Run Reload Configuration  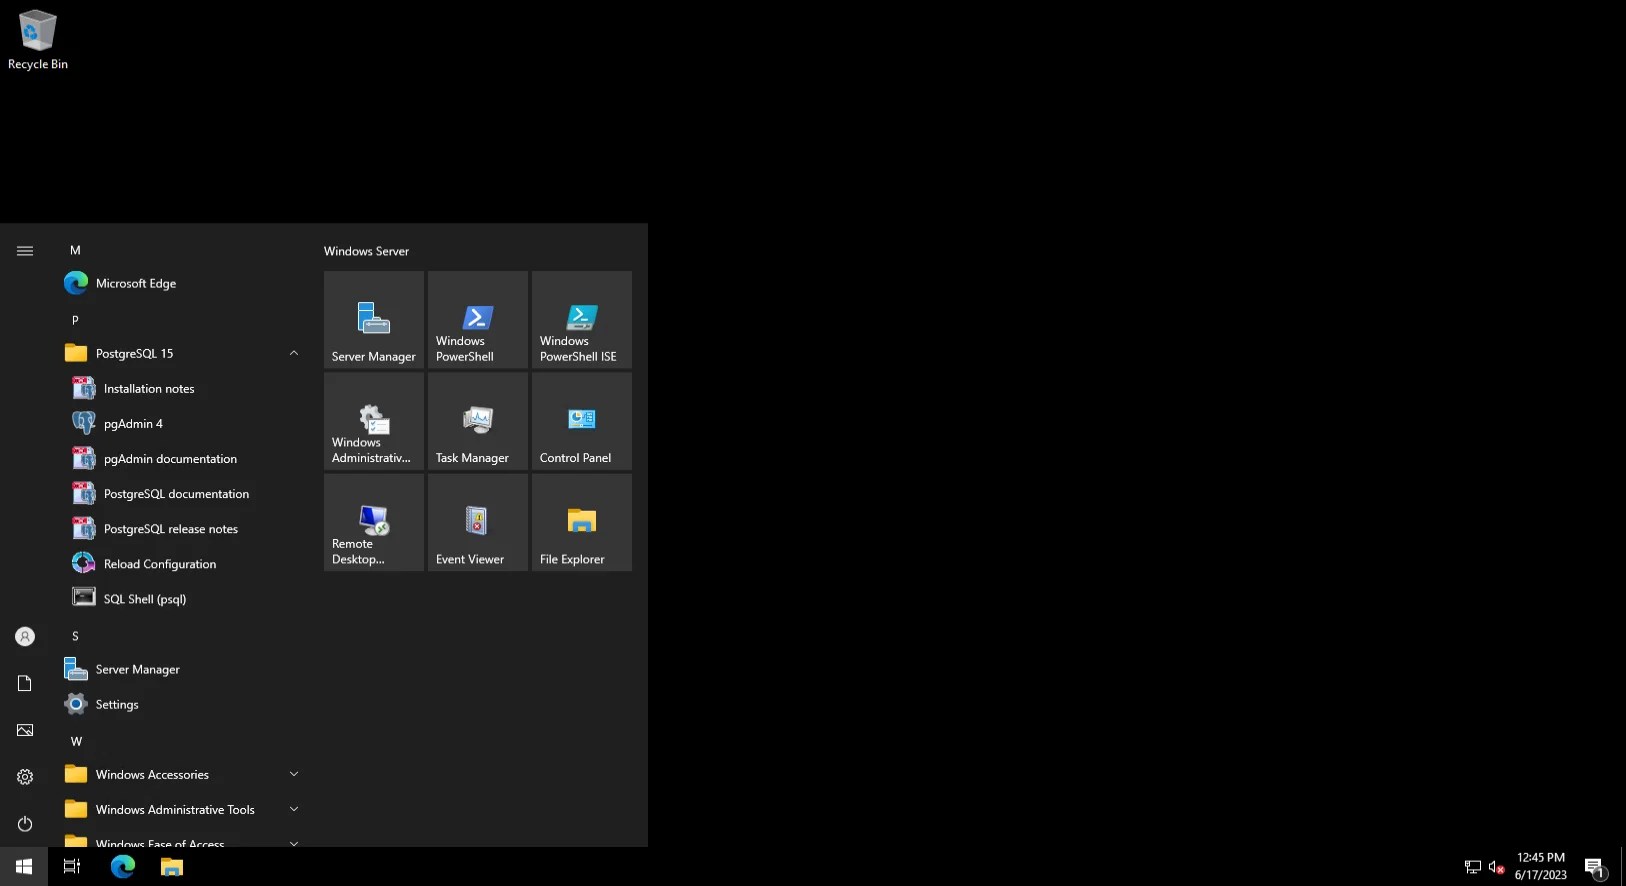pyautogui.click(x=180, y=564)
